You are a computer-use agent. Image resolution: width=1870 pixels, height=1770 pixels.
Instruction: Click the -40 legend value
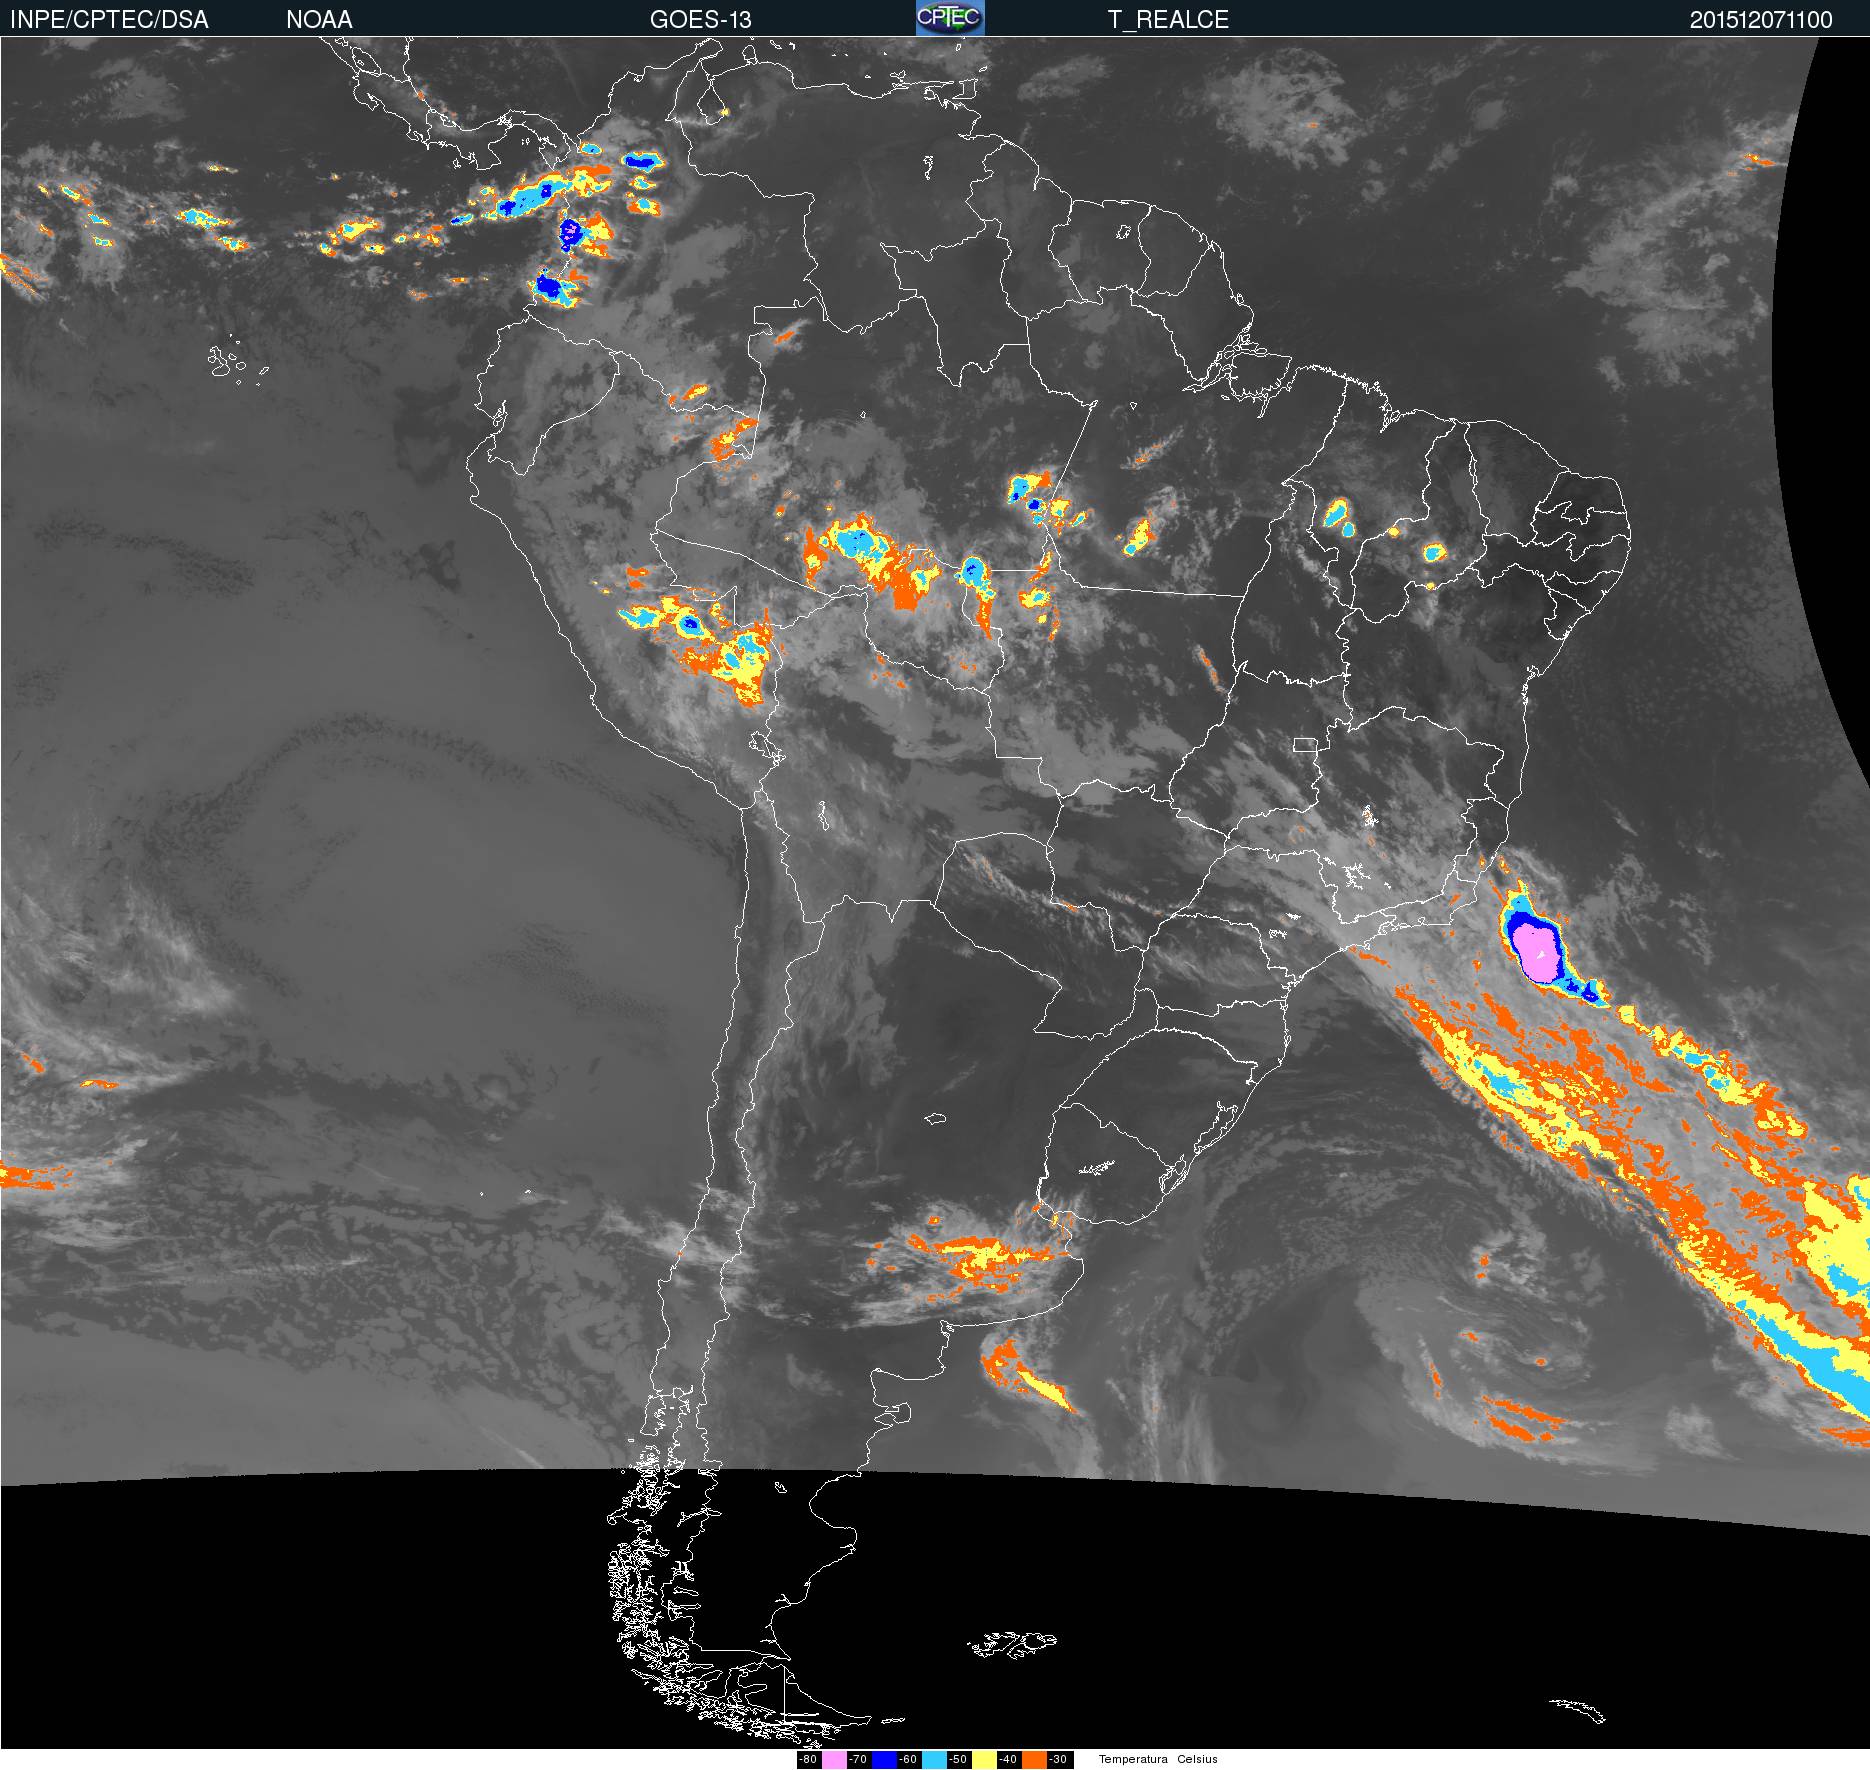coord(1008,1759)
